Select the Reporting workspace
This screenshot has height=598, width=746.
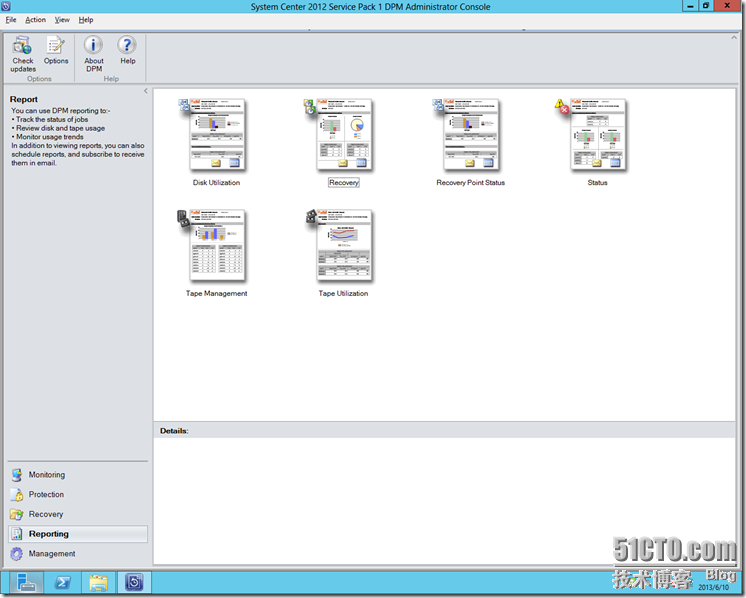tap(78, 534)
